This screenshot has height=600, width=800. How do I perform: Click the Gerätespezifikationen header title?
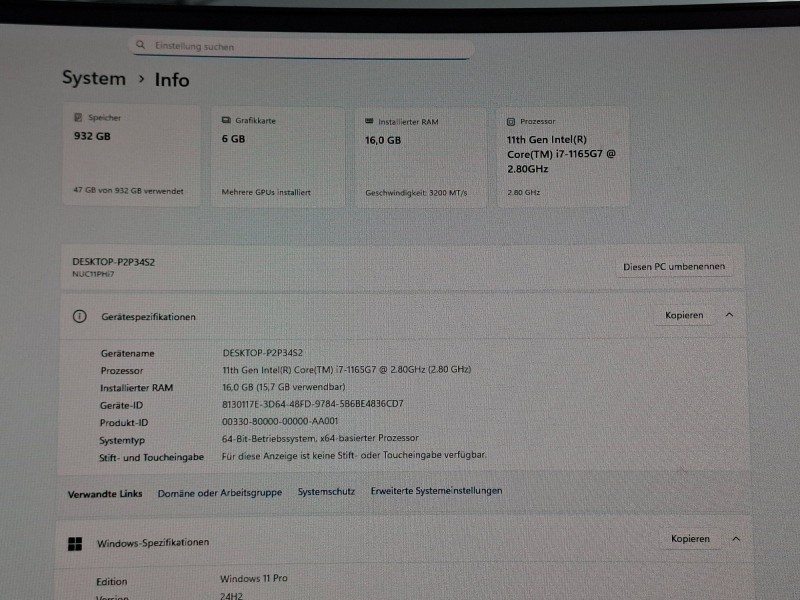point(148,317)
